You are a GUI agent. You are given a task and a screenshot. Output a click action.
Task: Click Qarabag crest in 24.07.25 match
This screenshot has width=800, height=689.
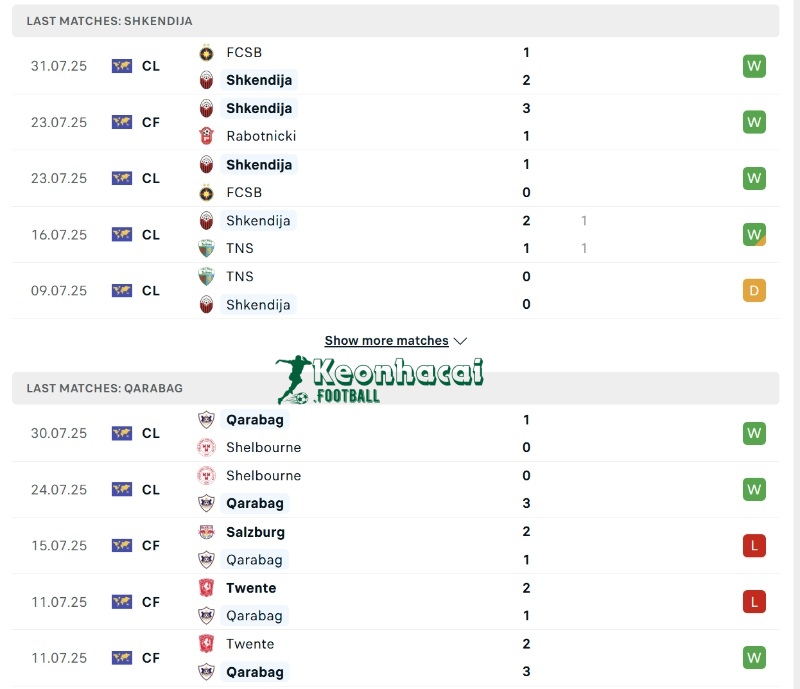[206, 503]
